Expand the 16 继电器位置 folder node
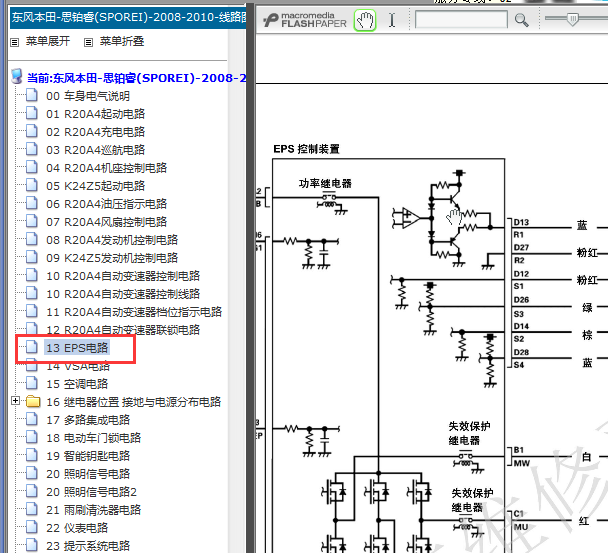Screen dimensions: 608x553 (15, 401)
